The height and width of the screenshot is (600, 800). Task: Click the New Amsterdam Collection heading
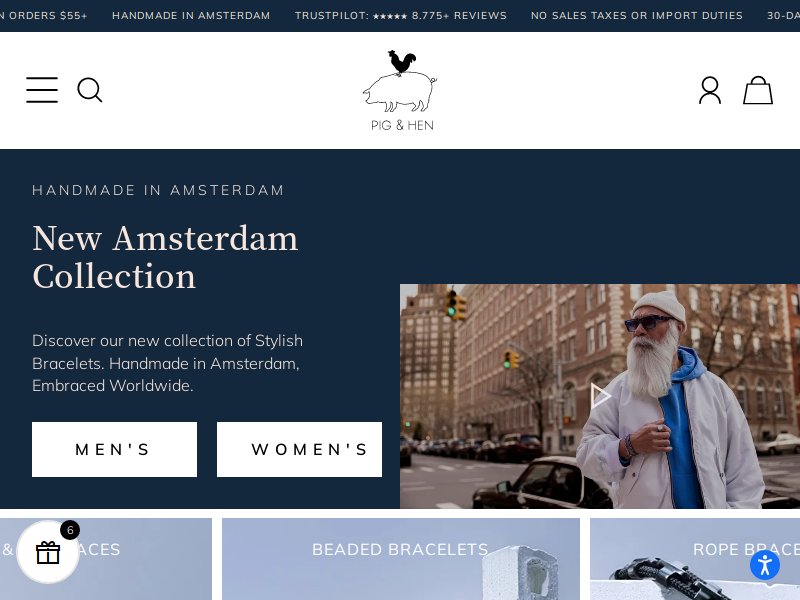pyautogui.click(x=165, y=257)
